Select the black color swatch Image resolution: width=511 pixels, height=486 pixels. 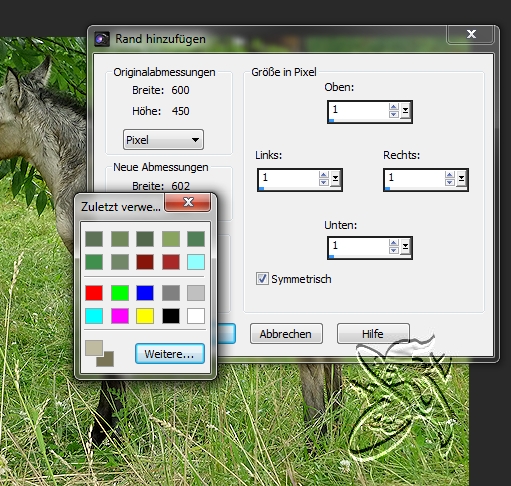pos(171,316)
